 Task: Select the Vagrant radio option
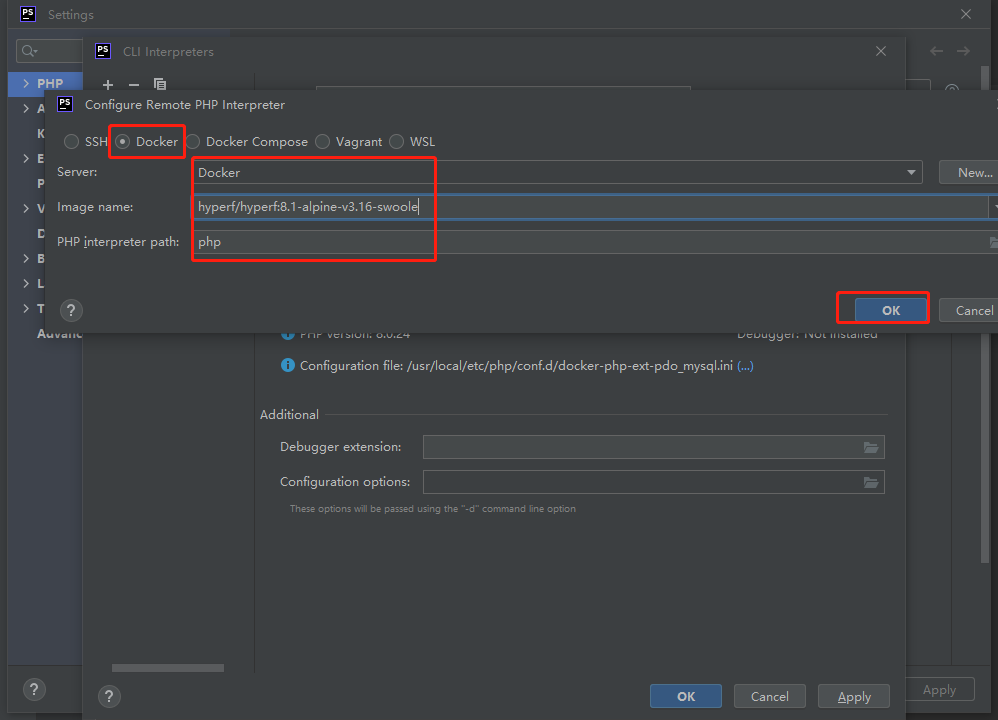(323, 141)
